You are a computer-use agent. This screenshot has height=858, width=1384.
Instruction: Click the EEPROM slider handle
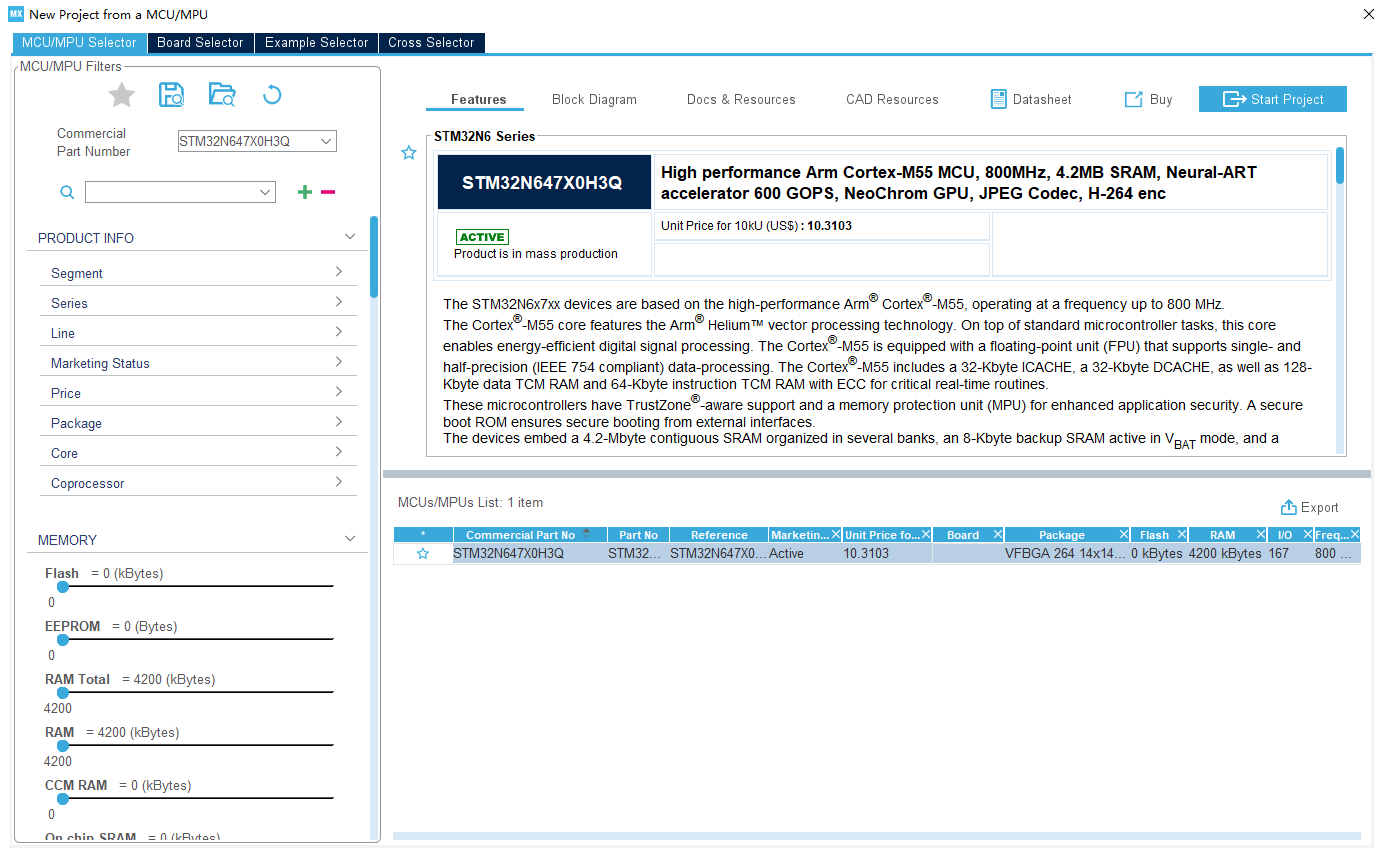click(63, 640)
